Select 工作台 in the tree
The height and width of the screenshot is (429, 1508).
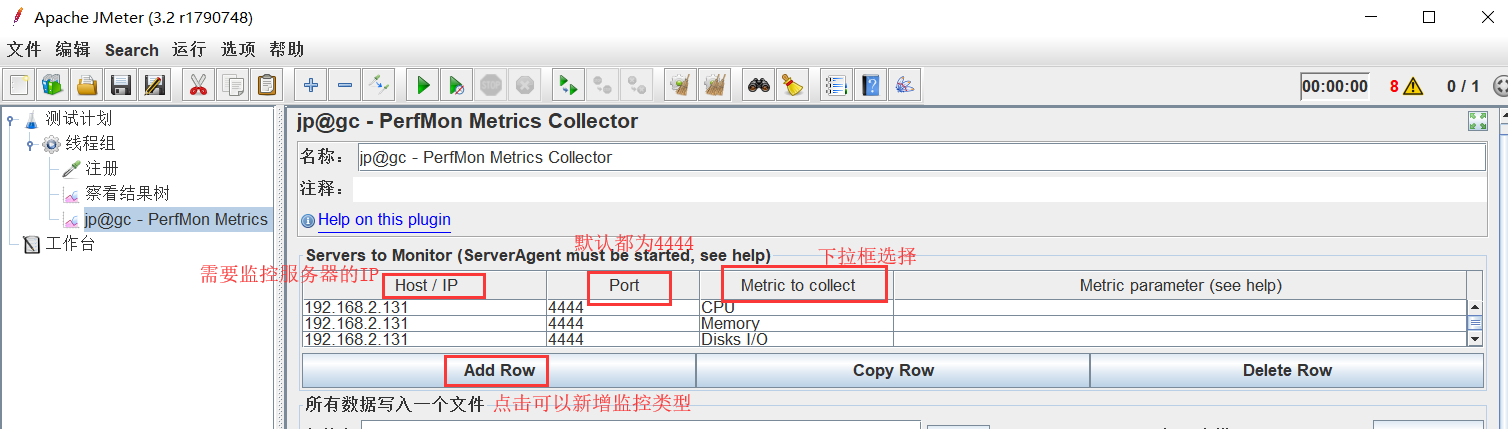point(70,243)
